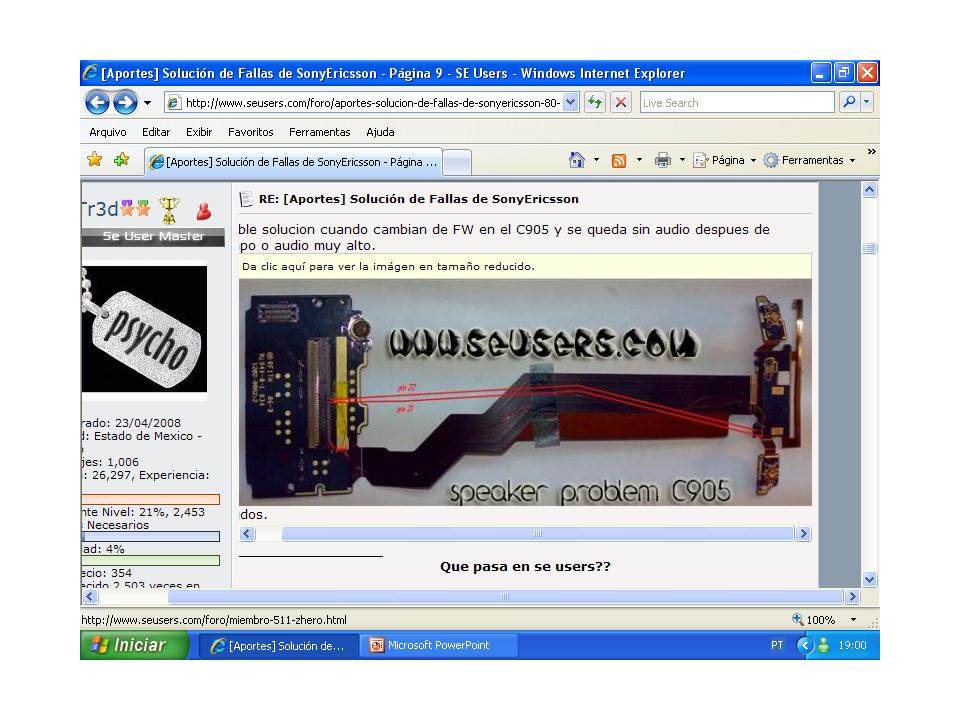Click the page vertical scroll up arrow

[869, 189]
